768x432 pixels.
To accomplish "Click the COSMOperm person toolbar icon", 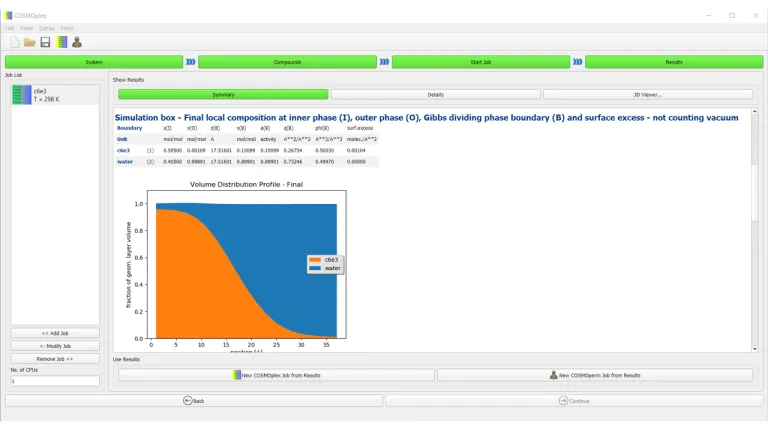I will [x=77, y=43].
